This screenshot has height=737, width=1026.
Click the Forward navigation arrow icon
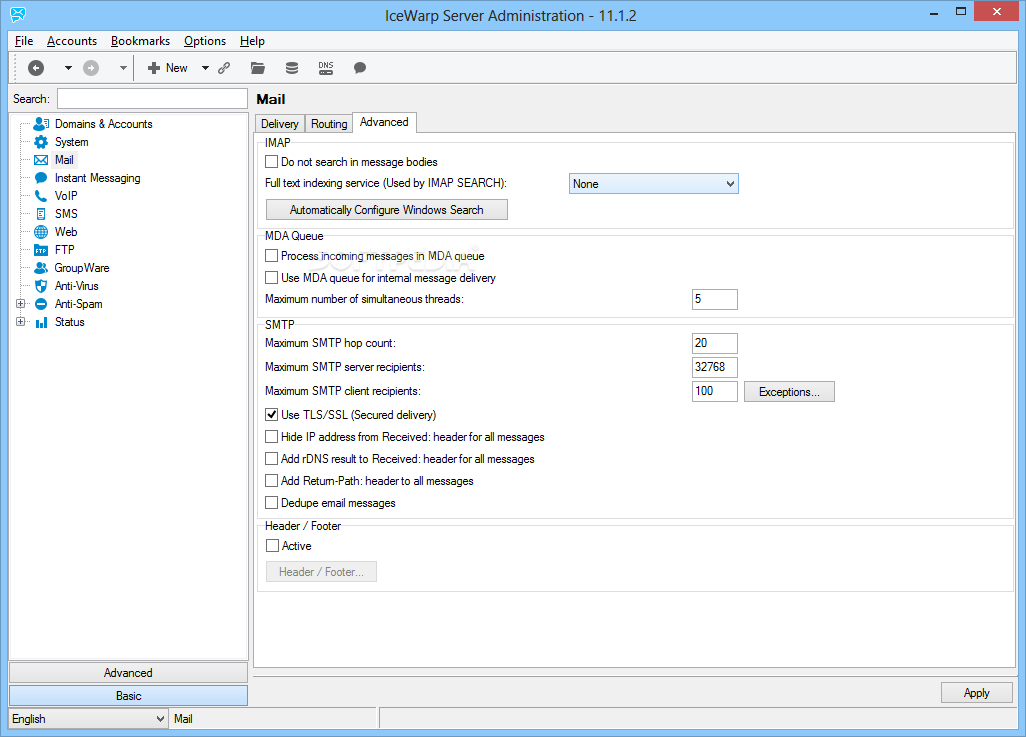(91, 68)
